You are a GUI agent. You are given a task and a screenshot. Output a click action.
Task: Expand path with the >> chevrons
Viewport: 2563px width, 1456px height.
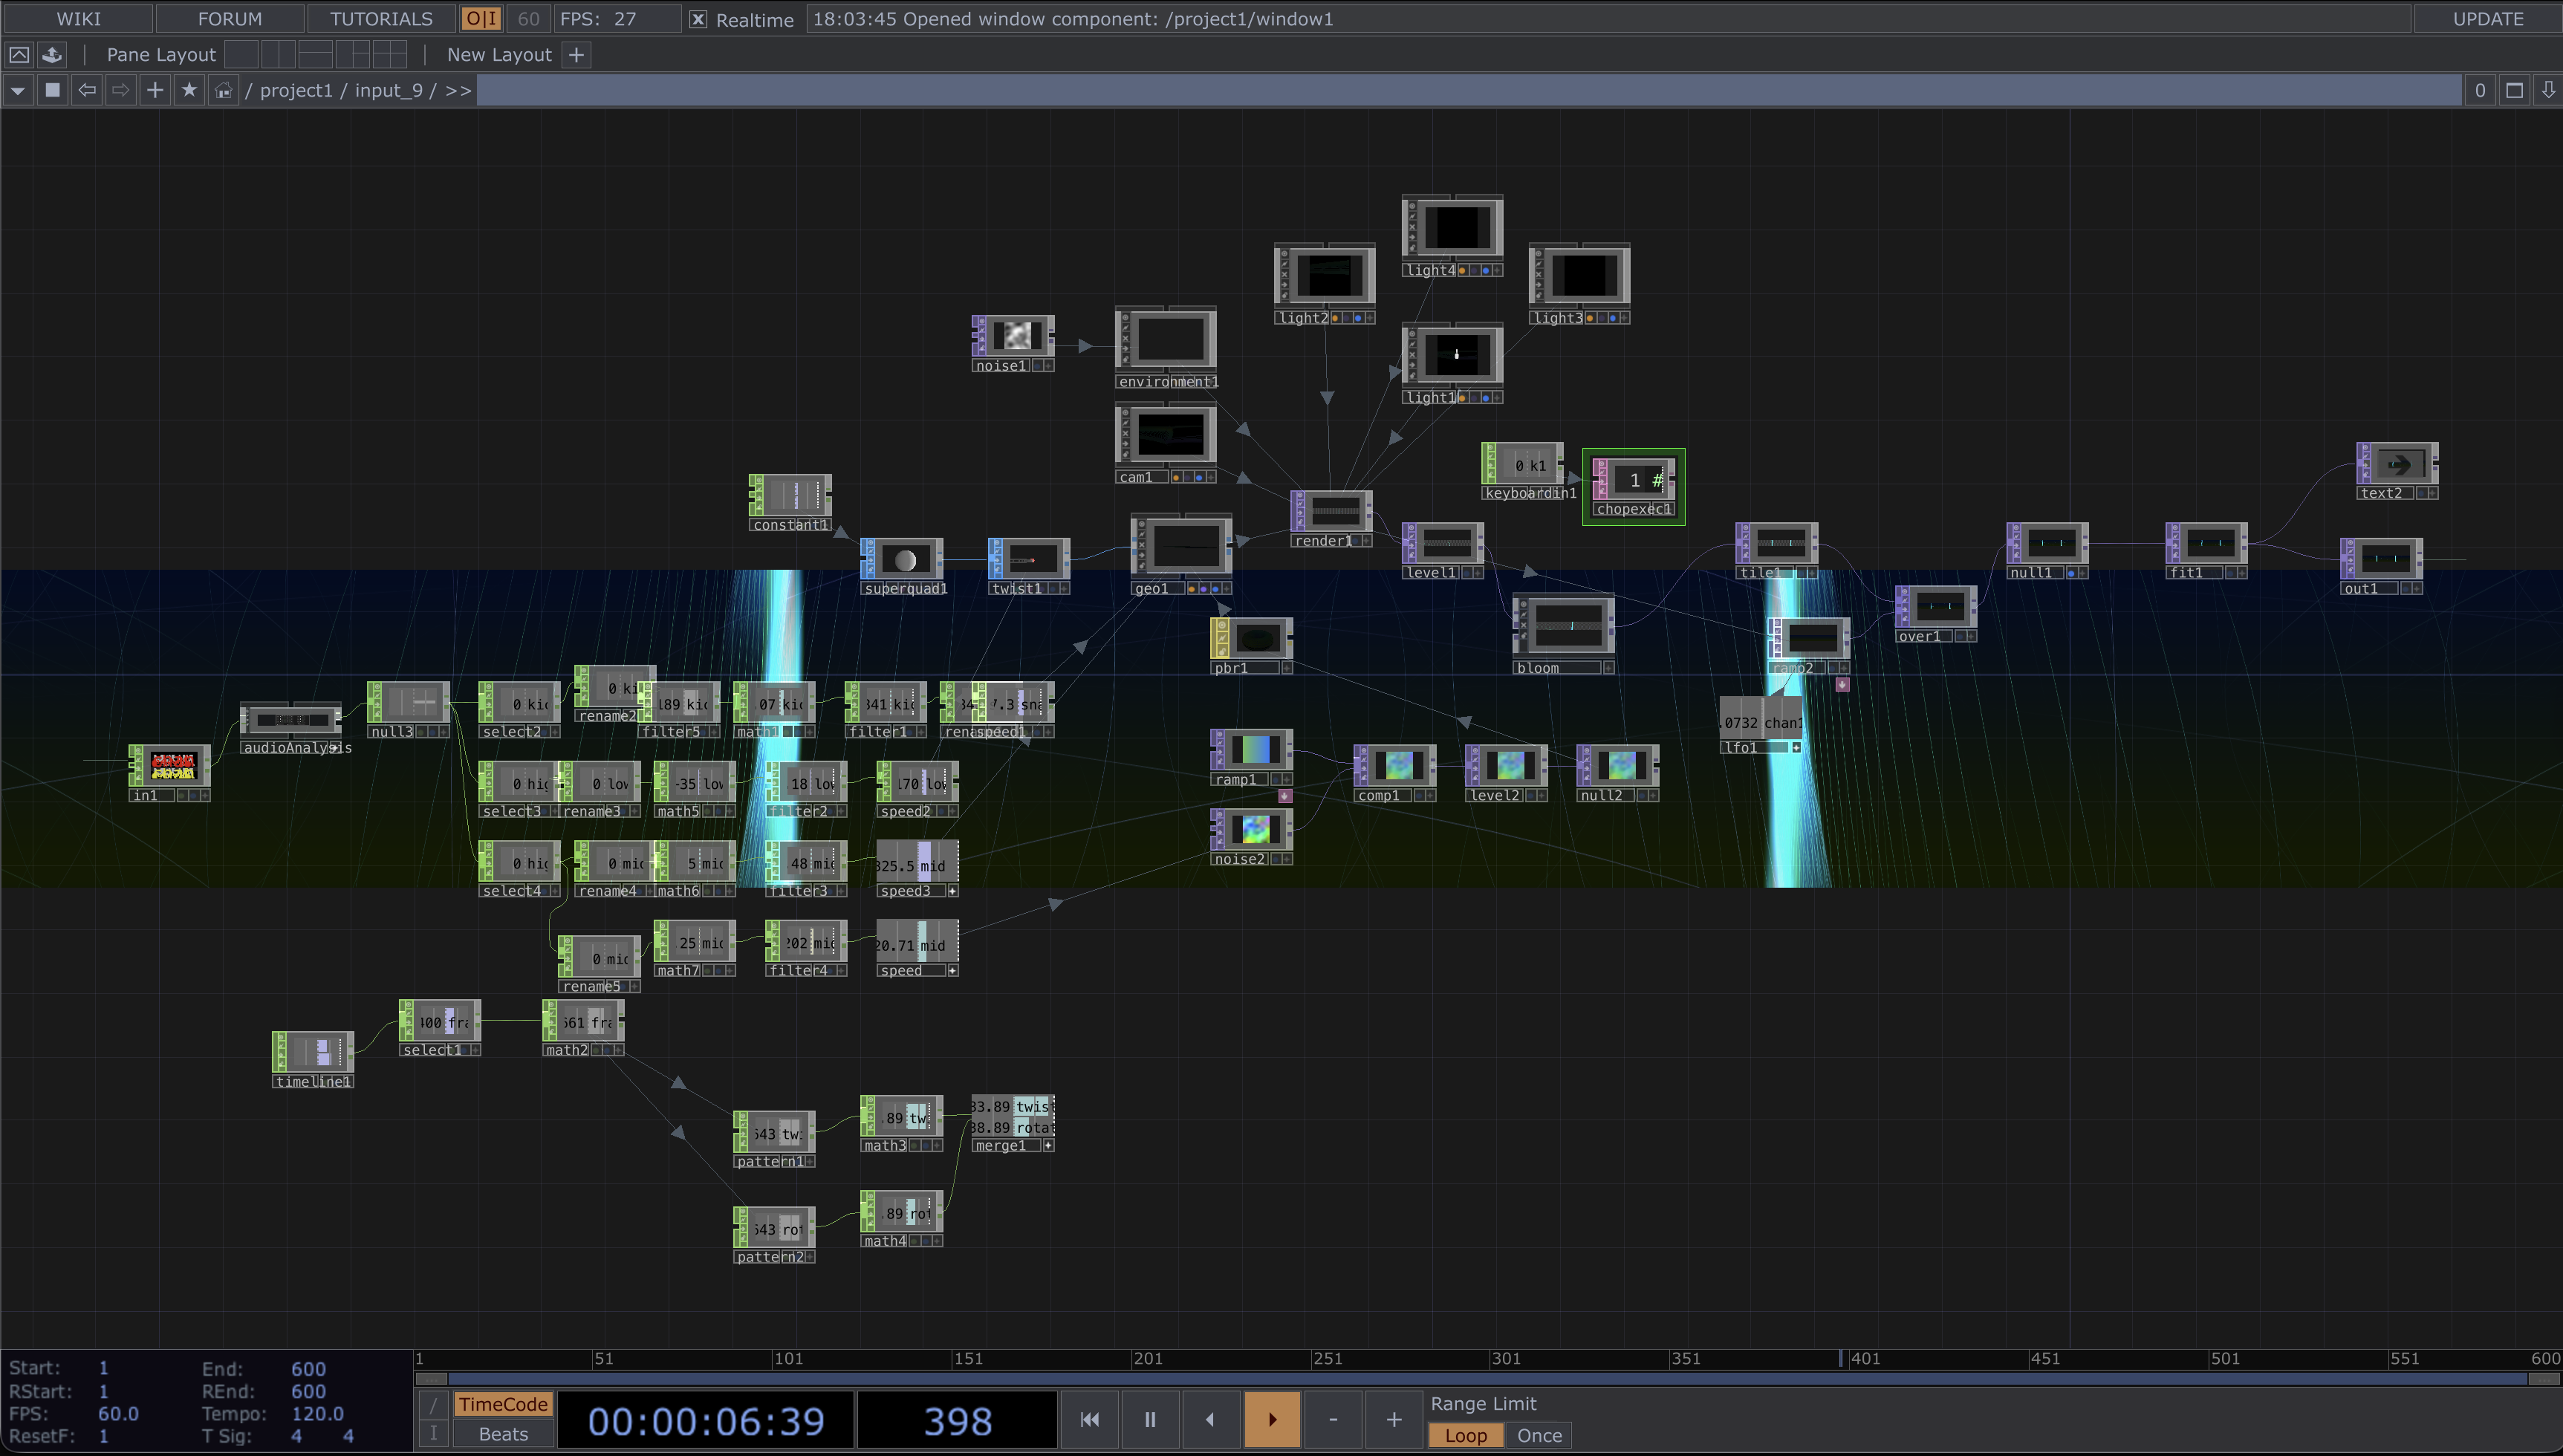(458, 90)
